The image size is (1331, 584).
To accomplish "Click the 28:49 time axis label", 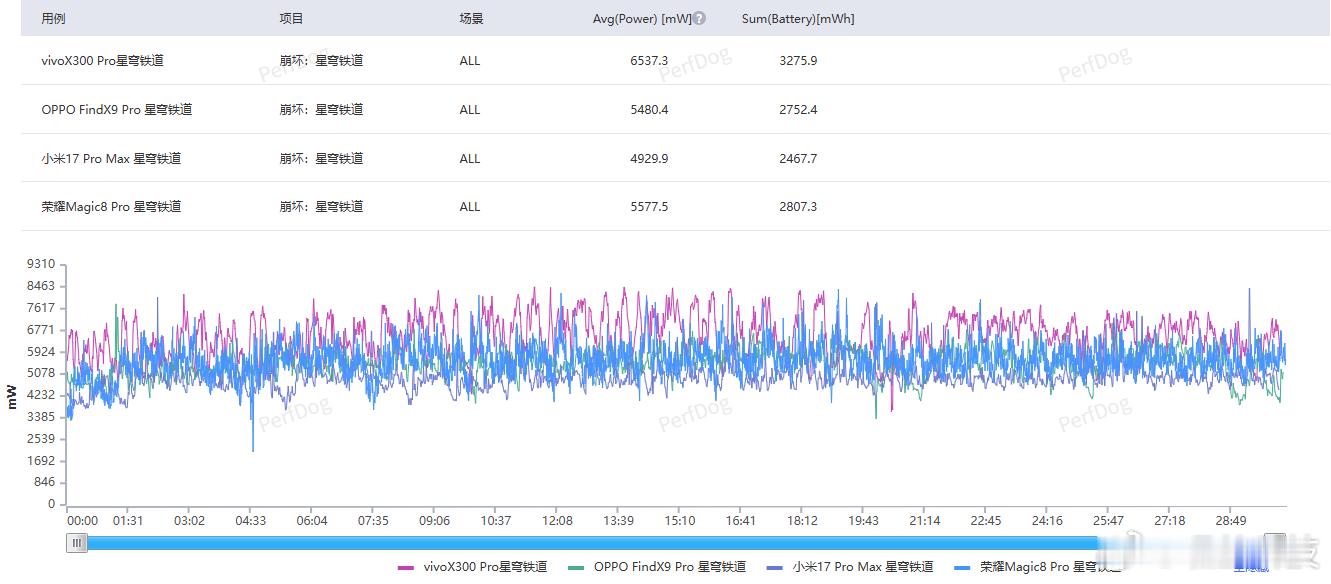I will [1231, 521].
